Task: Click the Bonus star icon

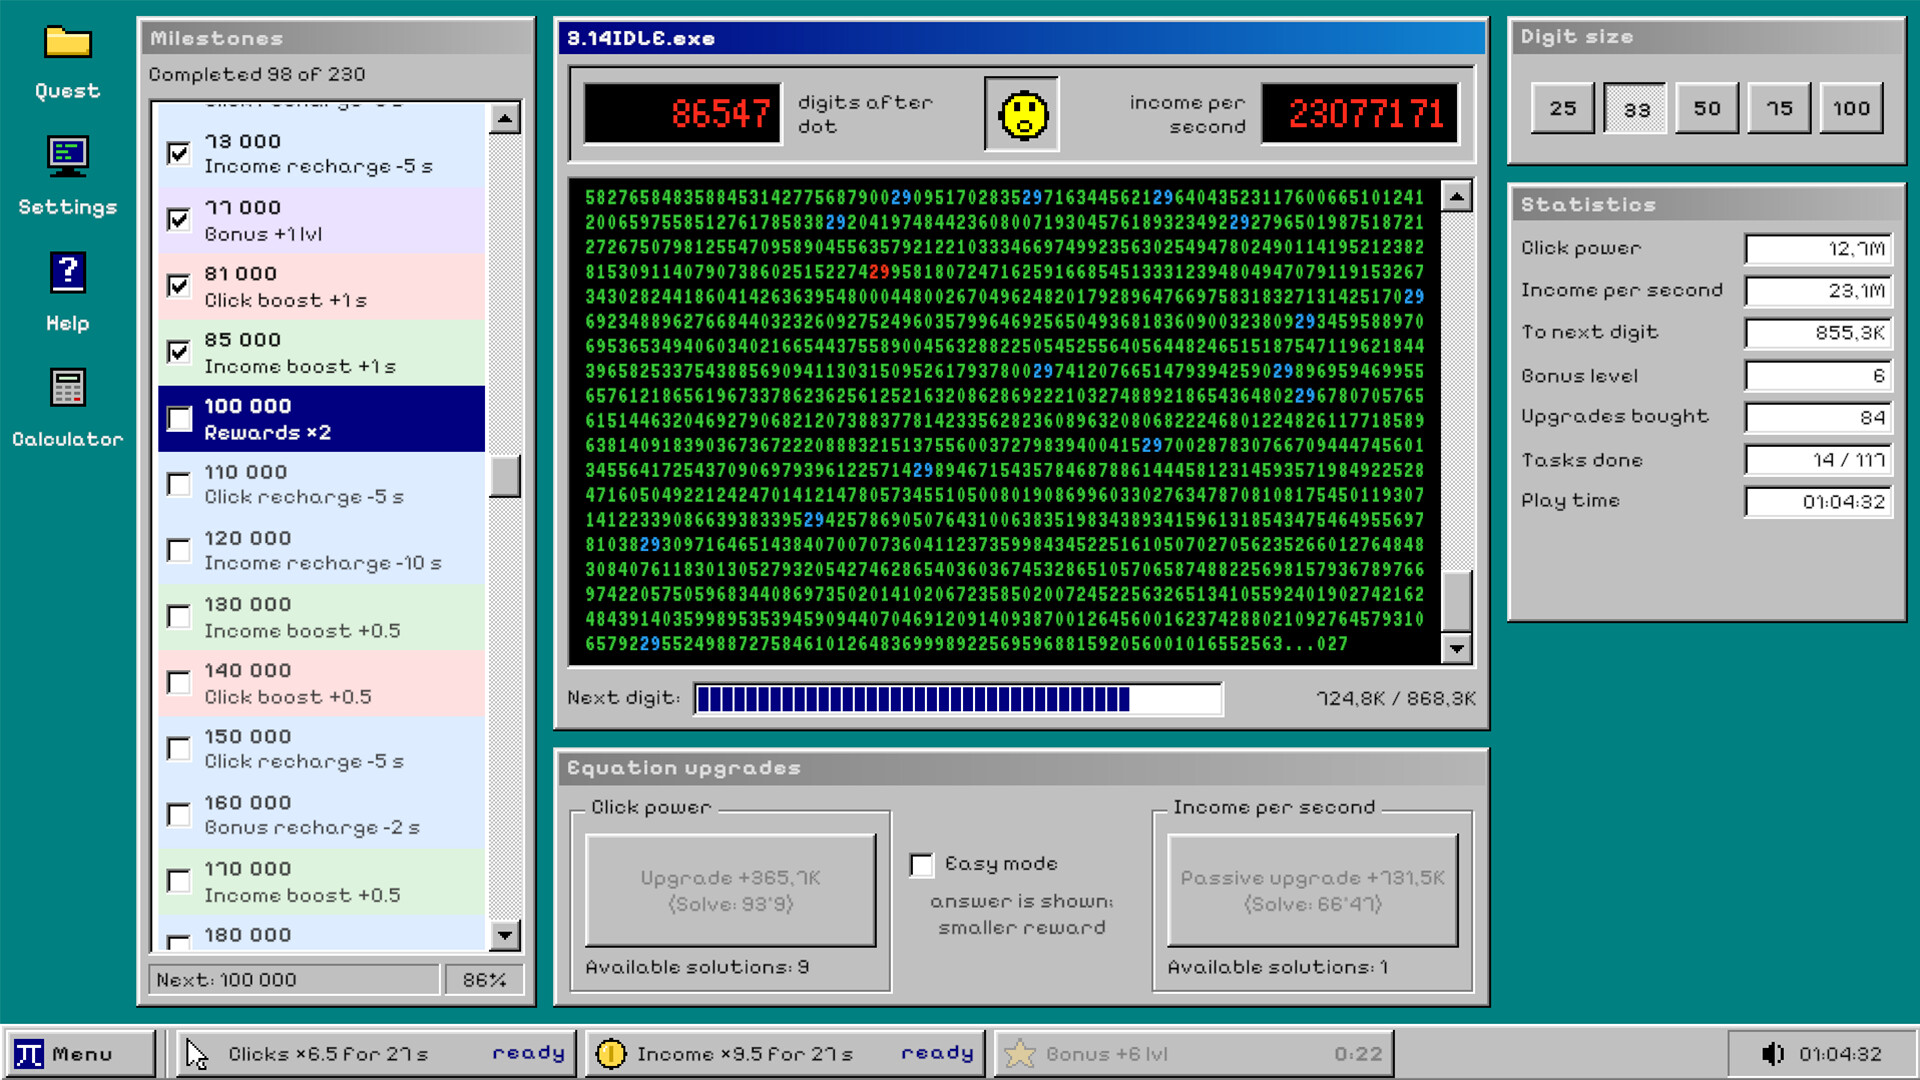Action: click(1019, 1054)
